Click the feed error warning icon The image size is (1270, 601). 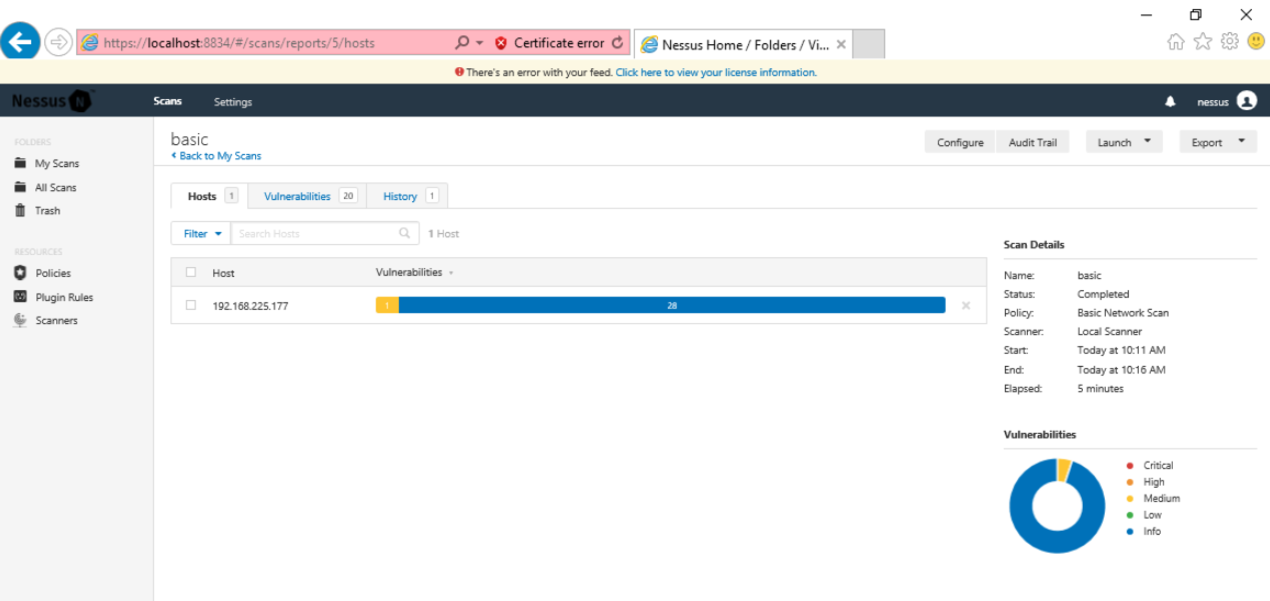point(459,72)
